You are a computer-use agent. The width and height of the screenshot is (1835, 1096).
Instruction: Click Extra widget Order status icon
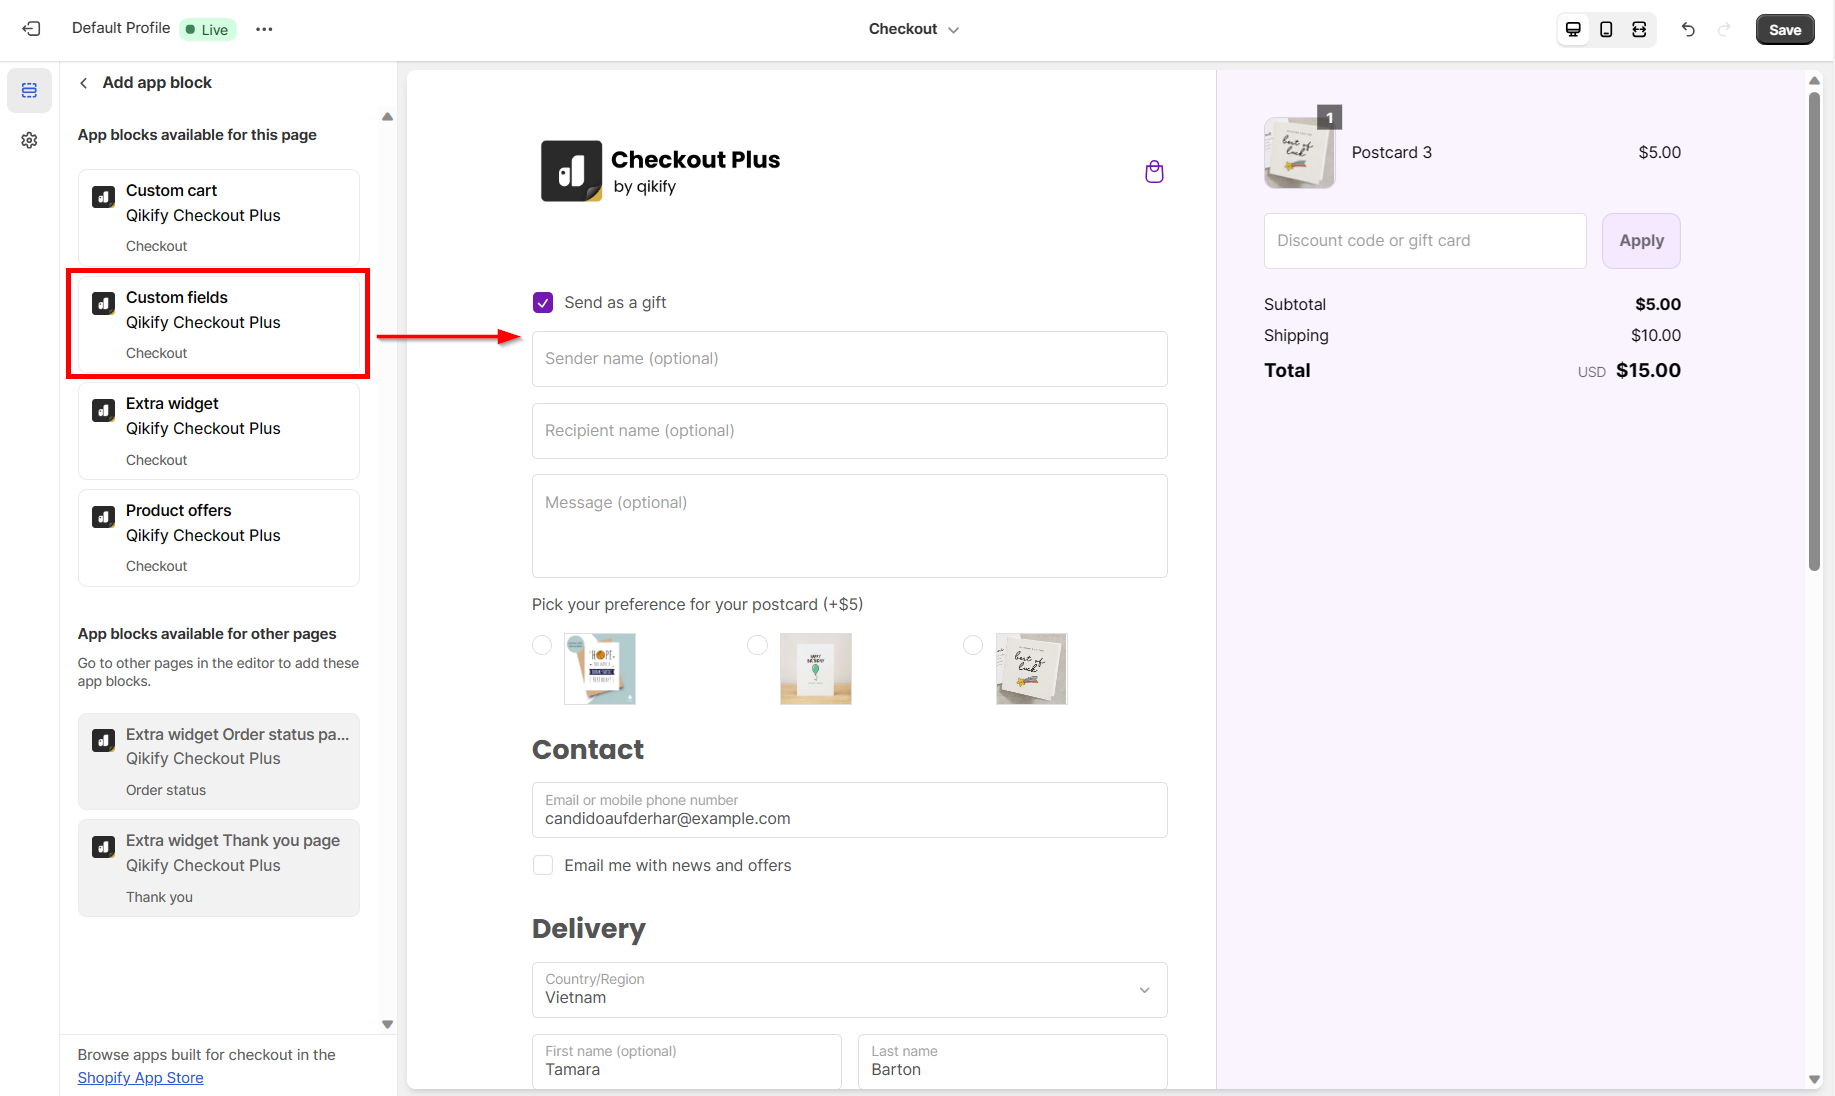tap(103, 740)
